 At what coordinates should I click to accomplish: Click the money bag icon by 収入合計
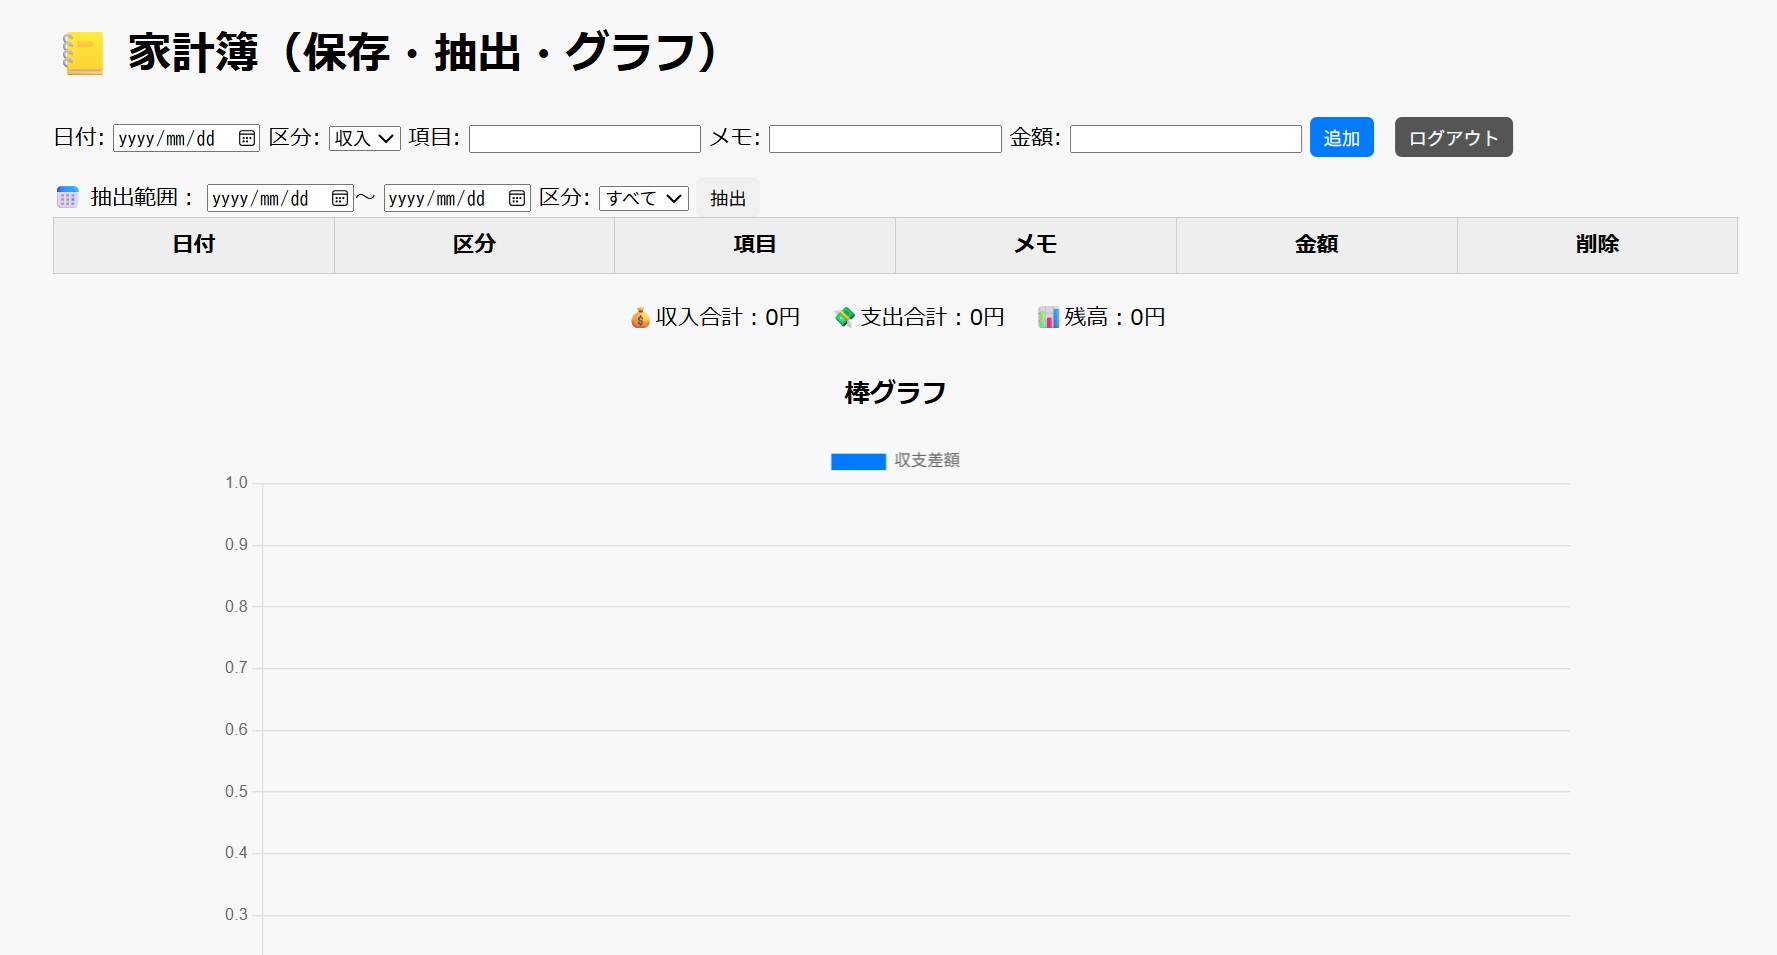pyautogui.click(x=640, y=318)
